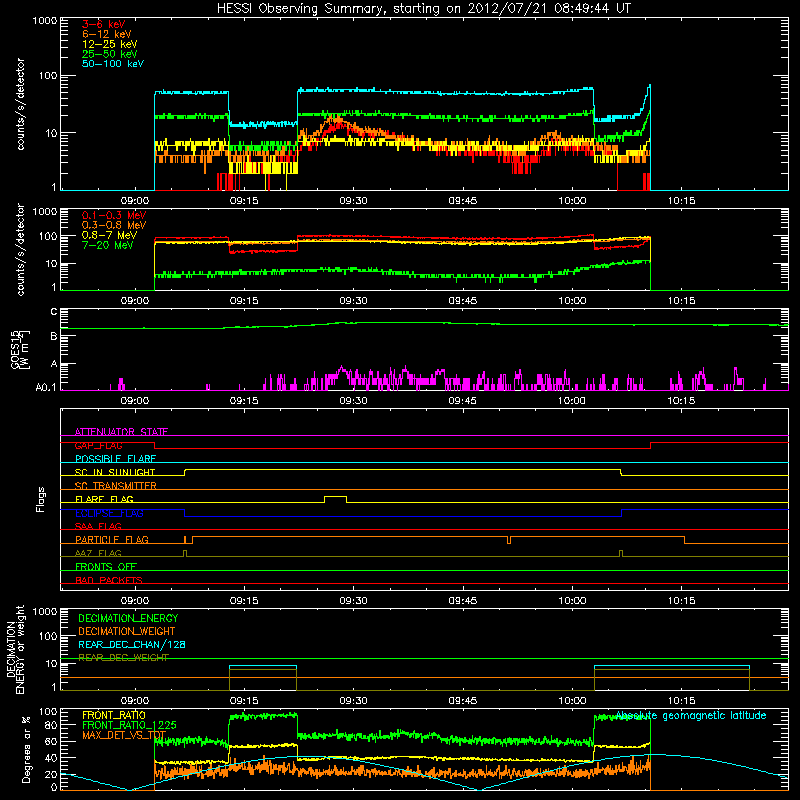
Task: Click the 10:00 tick label under decimation plot
Action: (x=572, y=701)
